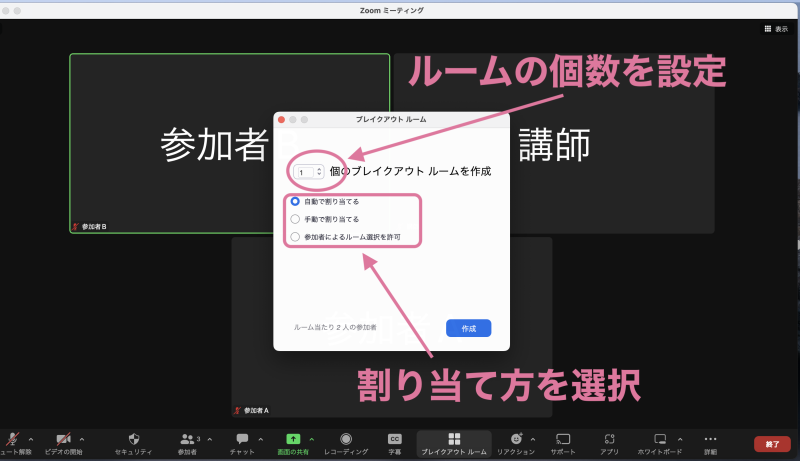Click the green share screen icon

coord(293,439)
